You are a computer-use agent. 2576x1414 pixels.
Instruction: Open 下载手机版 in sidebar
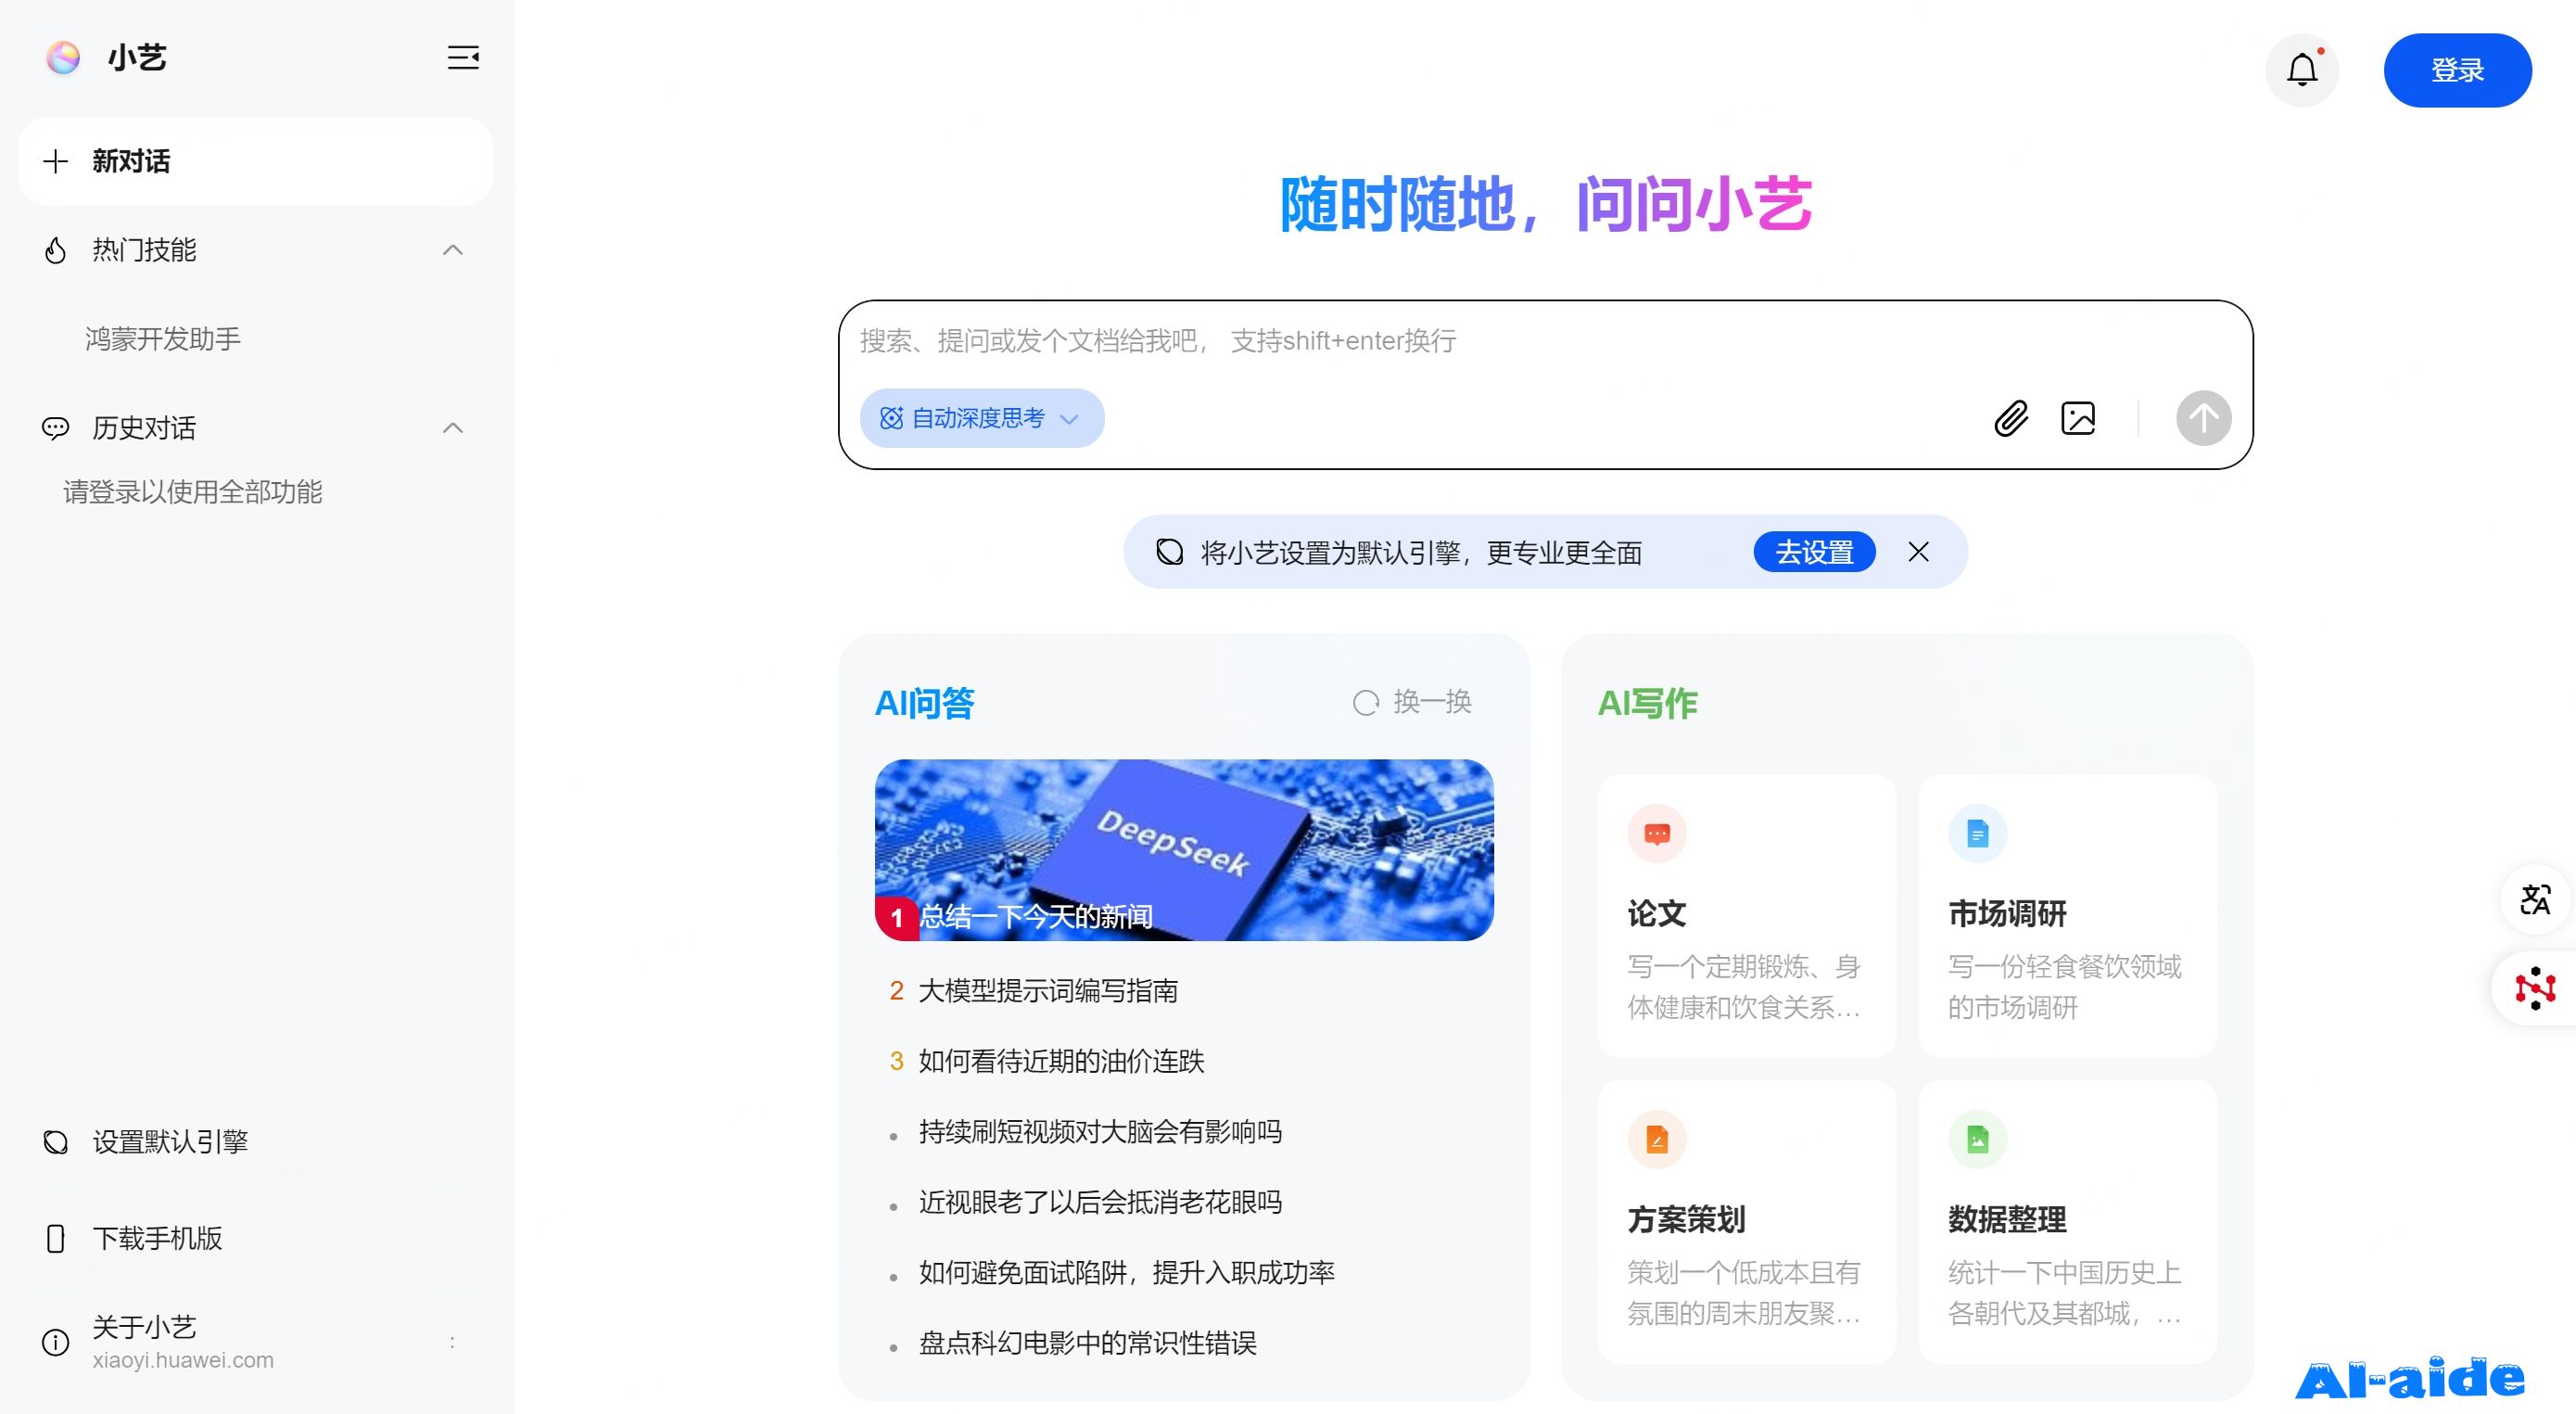pos(157,1238)
